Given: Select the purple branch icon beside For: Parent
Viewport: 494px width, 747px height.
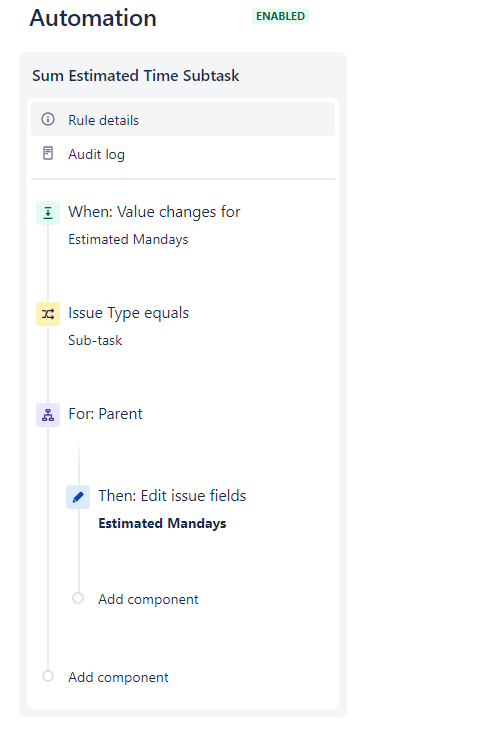Looking at the screenshot, I should click(48, 415).
